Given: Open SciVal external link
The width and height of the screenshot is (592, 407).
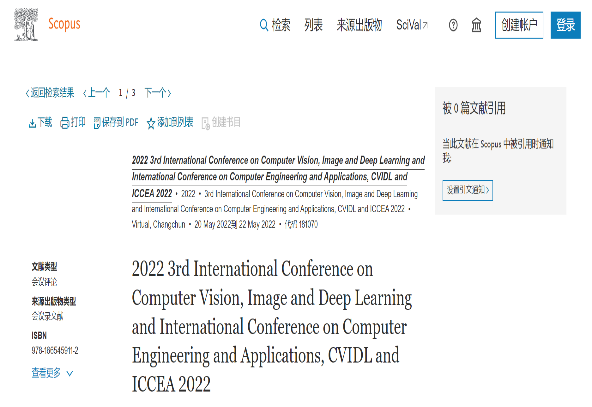Looking at the screenshot, I should click(x=412, y=25).
